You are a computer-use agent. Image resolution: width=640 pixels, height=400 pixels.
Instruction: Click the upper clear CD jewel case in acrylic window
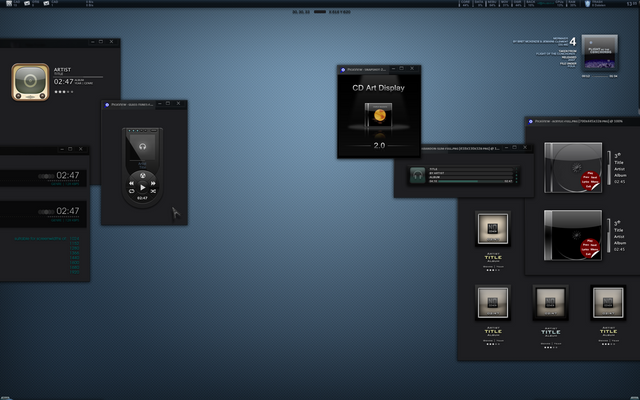click(573, 167)
